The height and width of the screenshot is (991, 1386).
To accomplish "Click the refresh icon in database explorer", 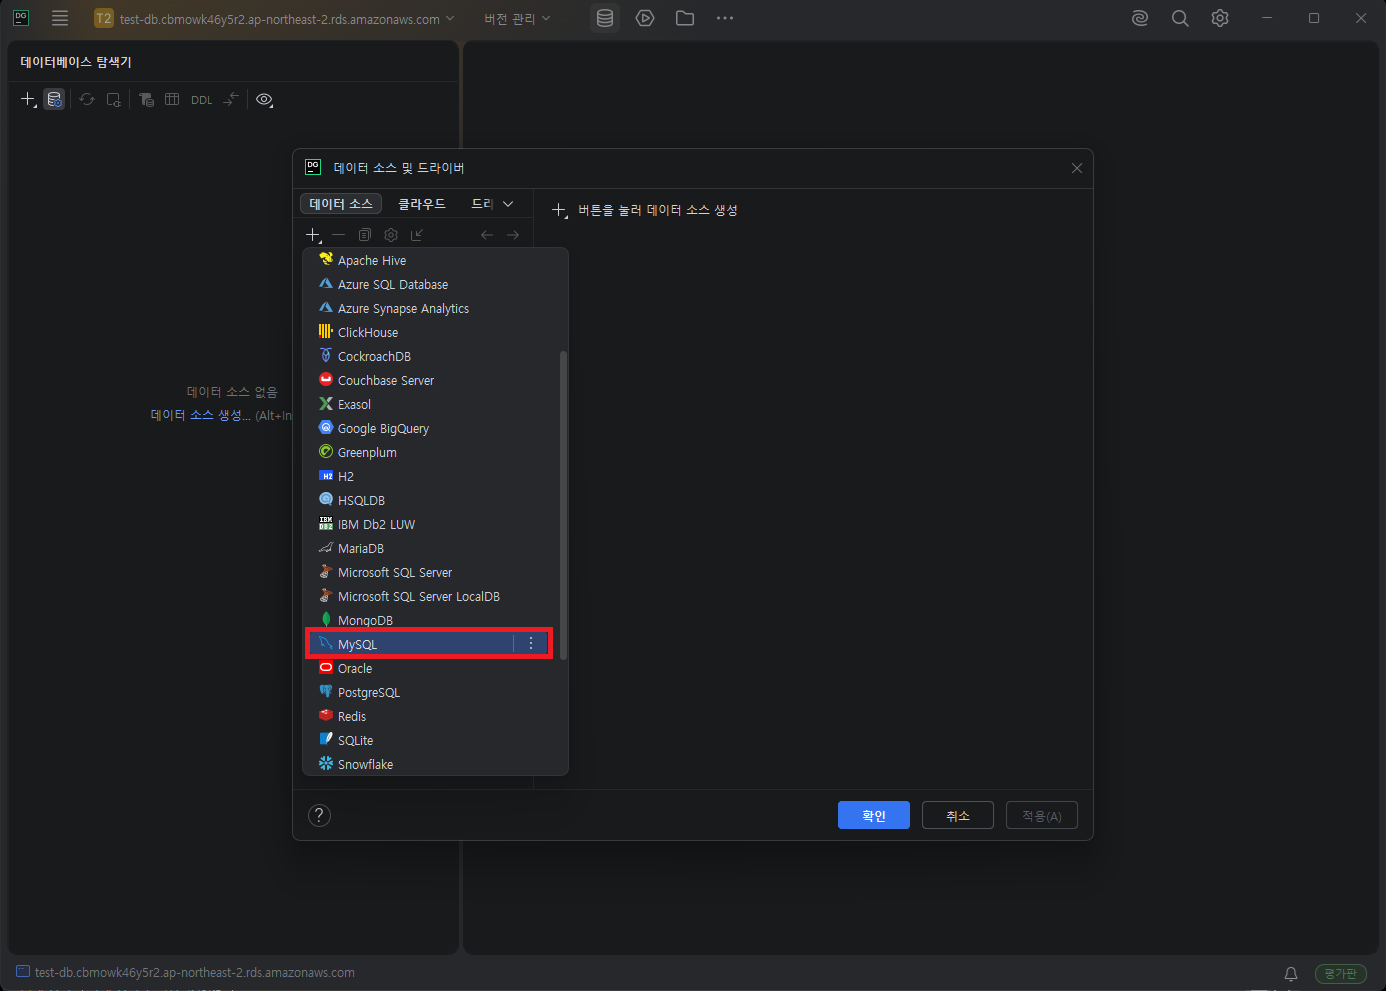I will [x=87, y=99].
